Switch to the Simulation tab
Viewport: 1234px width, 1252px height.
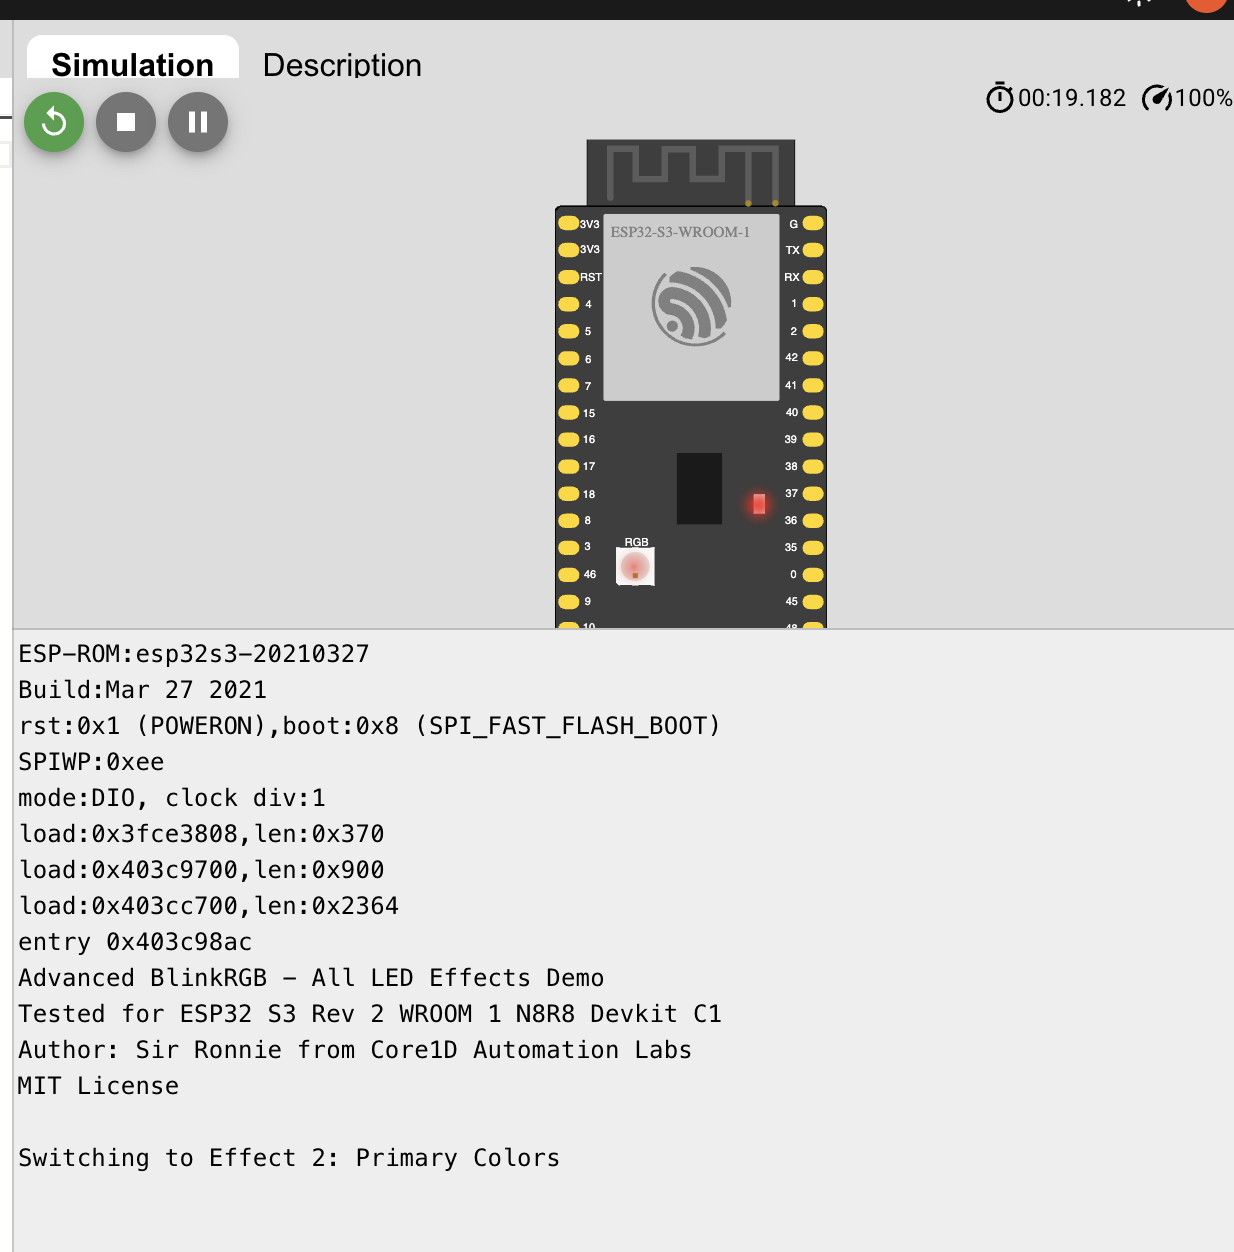[x=133, y=64]
